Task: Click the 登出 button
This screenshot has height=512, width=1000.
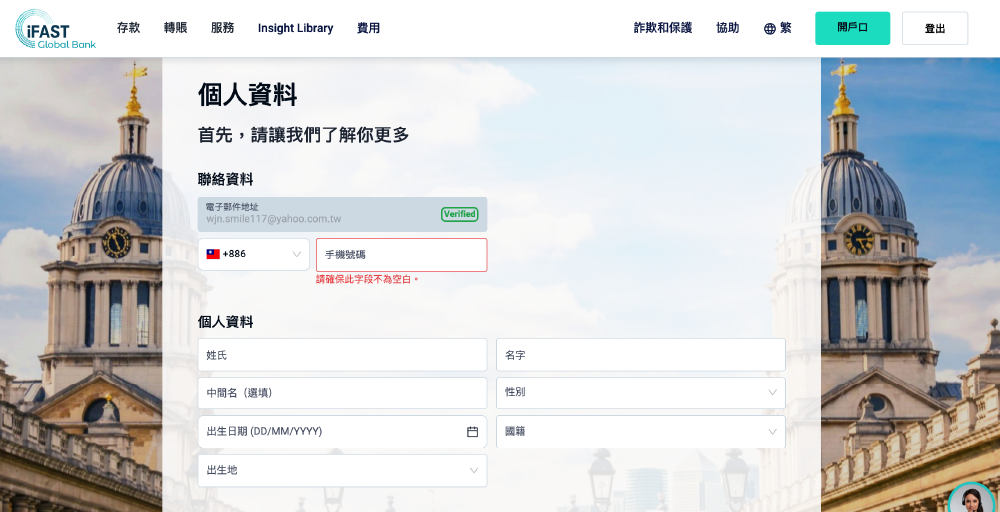Action: pos(934,28)
